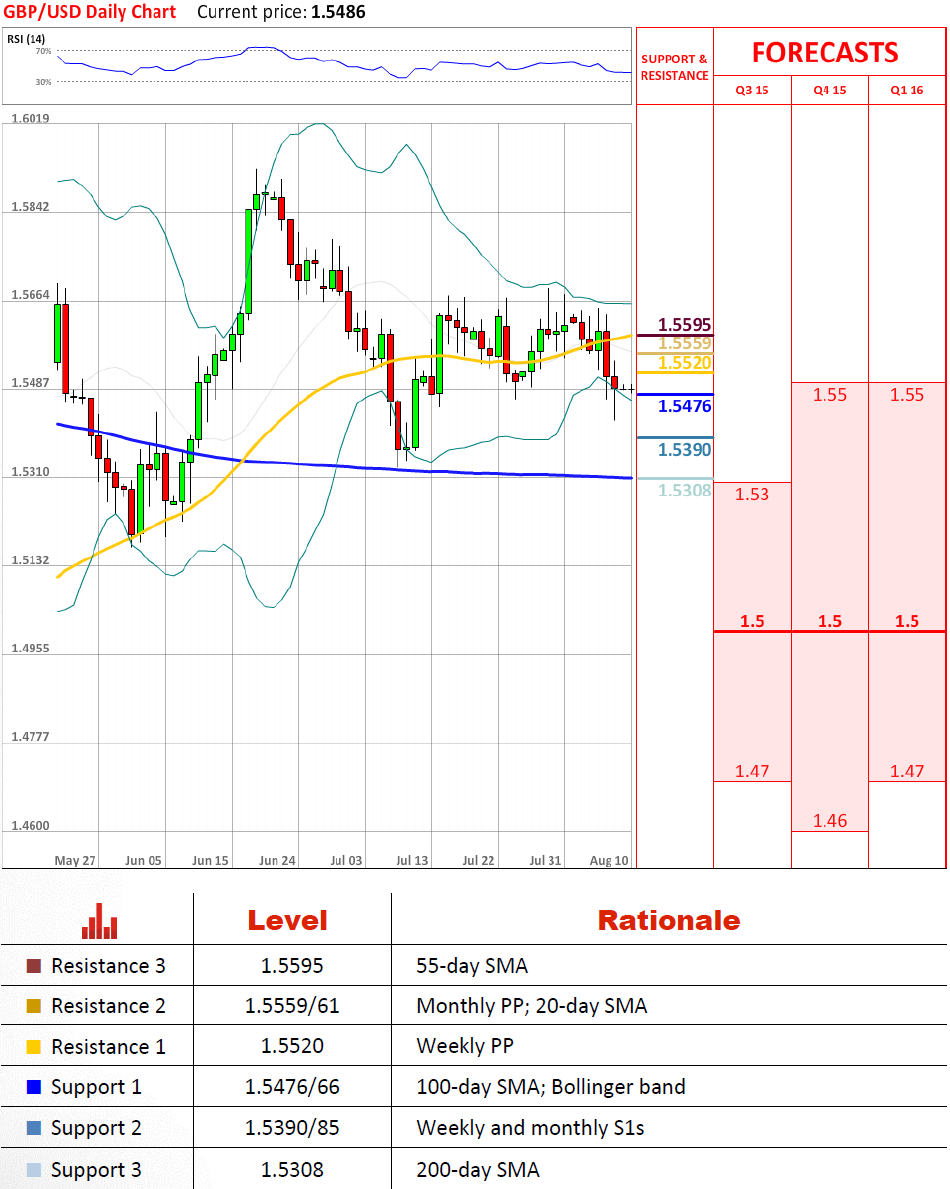Select the Support 2 steel-blue color swatch
The height and width of the screenshot is (1189, 950).
[33, 1128]
